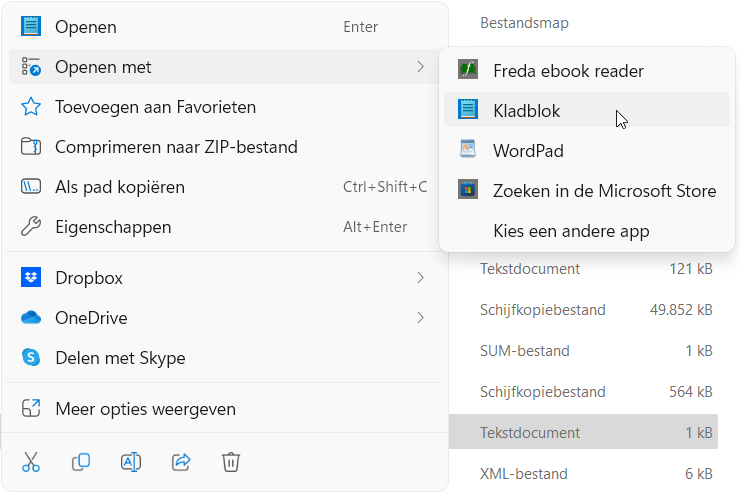Open Eigenschappen
This screenshot has height=500, width=740.
224,227
